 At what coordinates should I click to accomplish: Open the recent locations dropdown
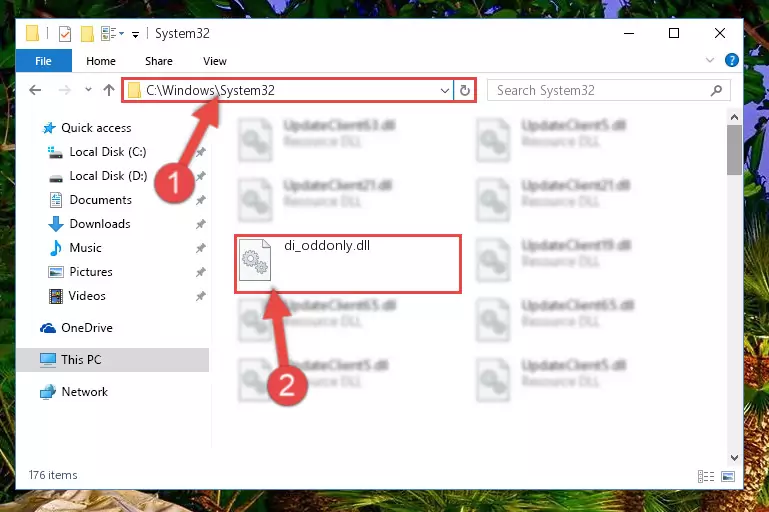click(x=88, y=90)
